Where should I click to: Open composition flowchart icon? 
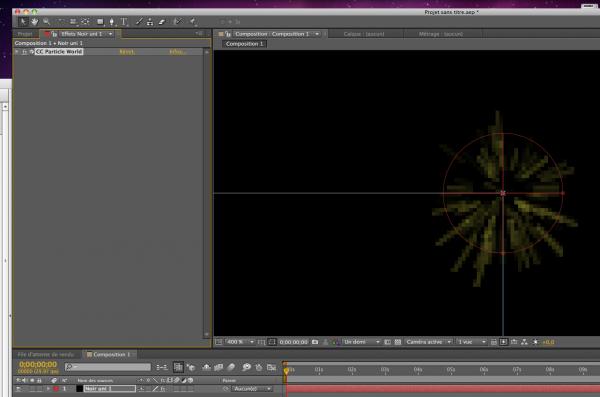pyautogui.click(x=524, y=342)
